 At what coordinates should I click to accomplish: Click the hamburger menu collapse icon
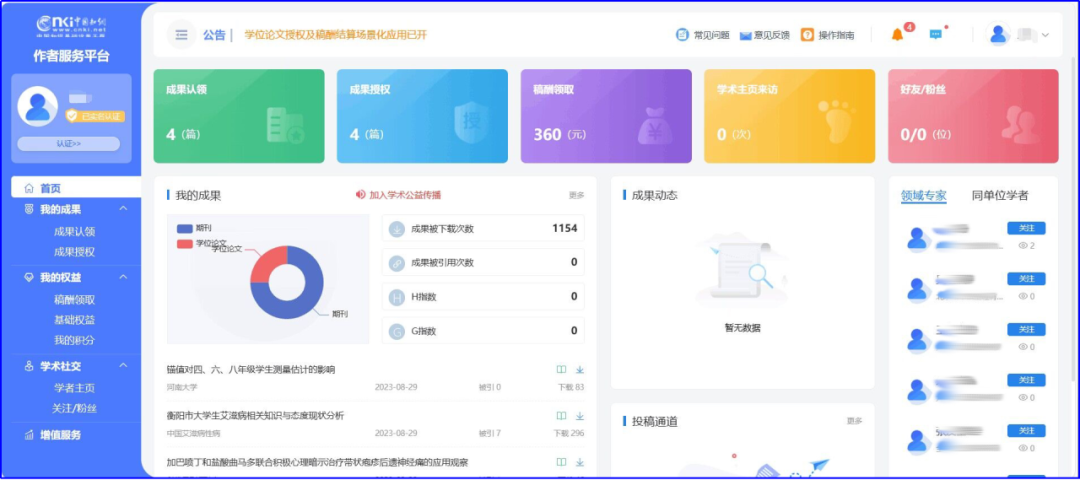(181, 35)
